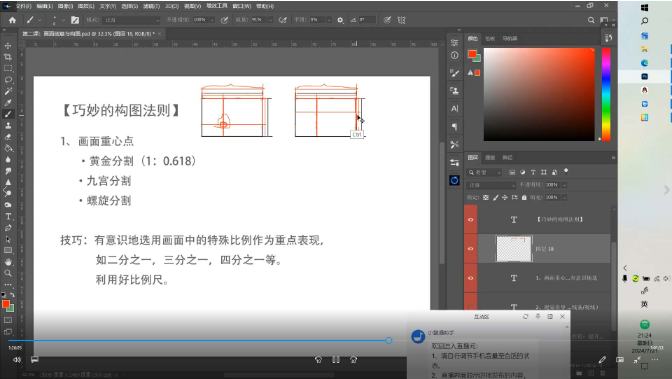Select the Eraser tool

(8, 137)
